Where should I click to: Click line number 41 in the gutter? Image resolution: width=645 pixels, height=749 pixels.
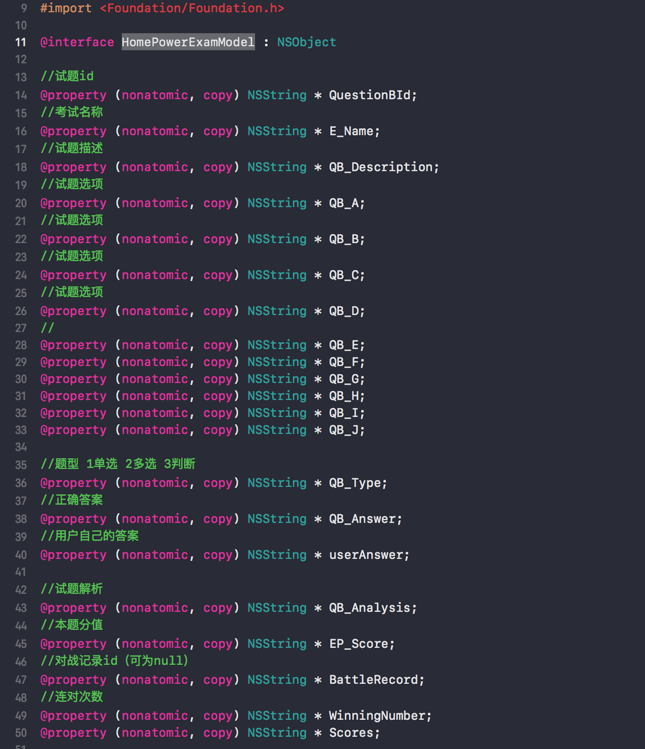[21, 572]
